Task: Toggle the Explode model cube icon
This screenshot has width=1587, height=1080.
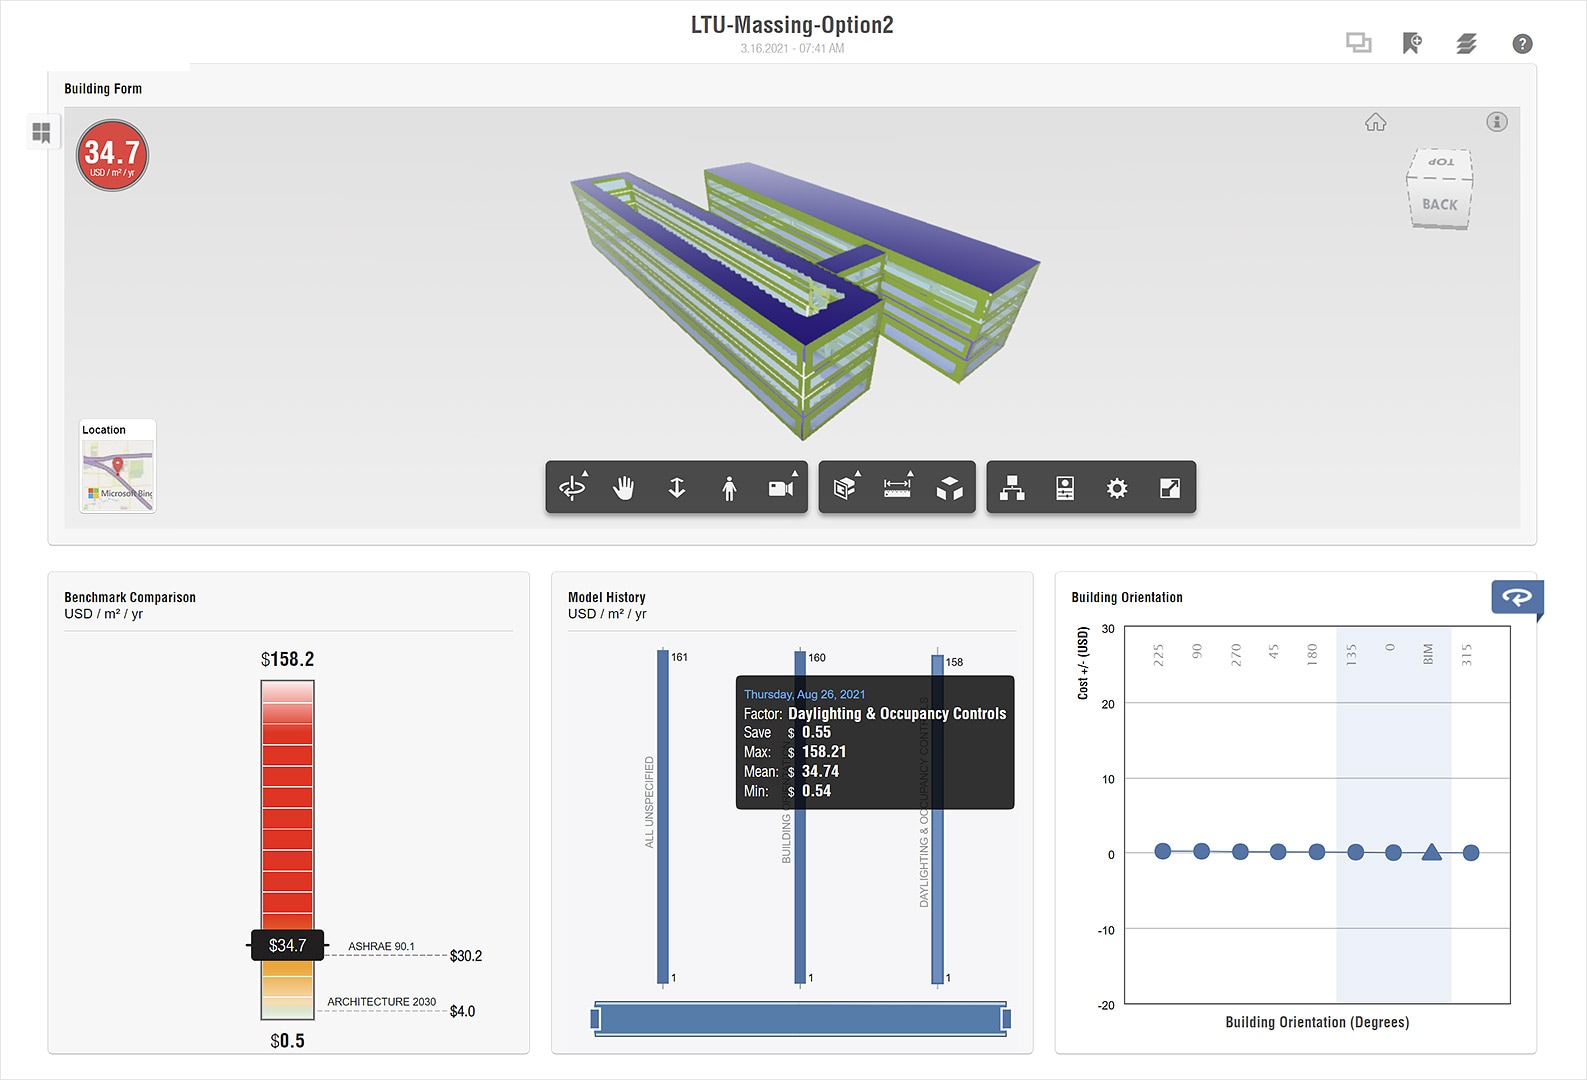Action: click(x=949, y=488)
